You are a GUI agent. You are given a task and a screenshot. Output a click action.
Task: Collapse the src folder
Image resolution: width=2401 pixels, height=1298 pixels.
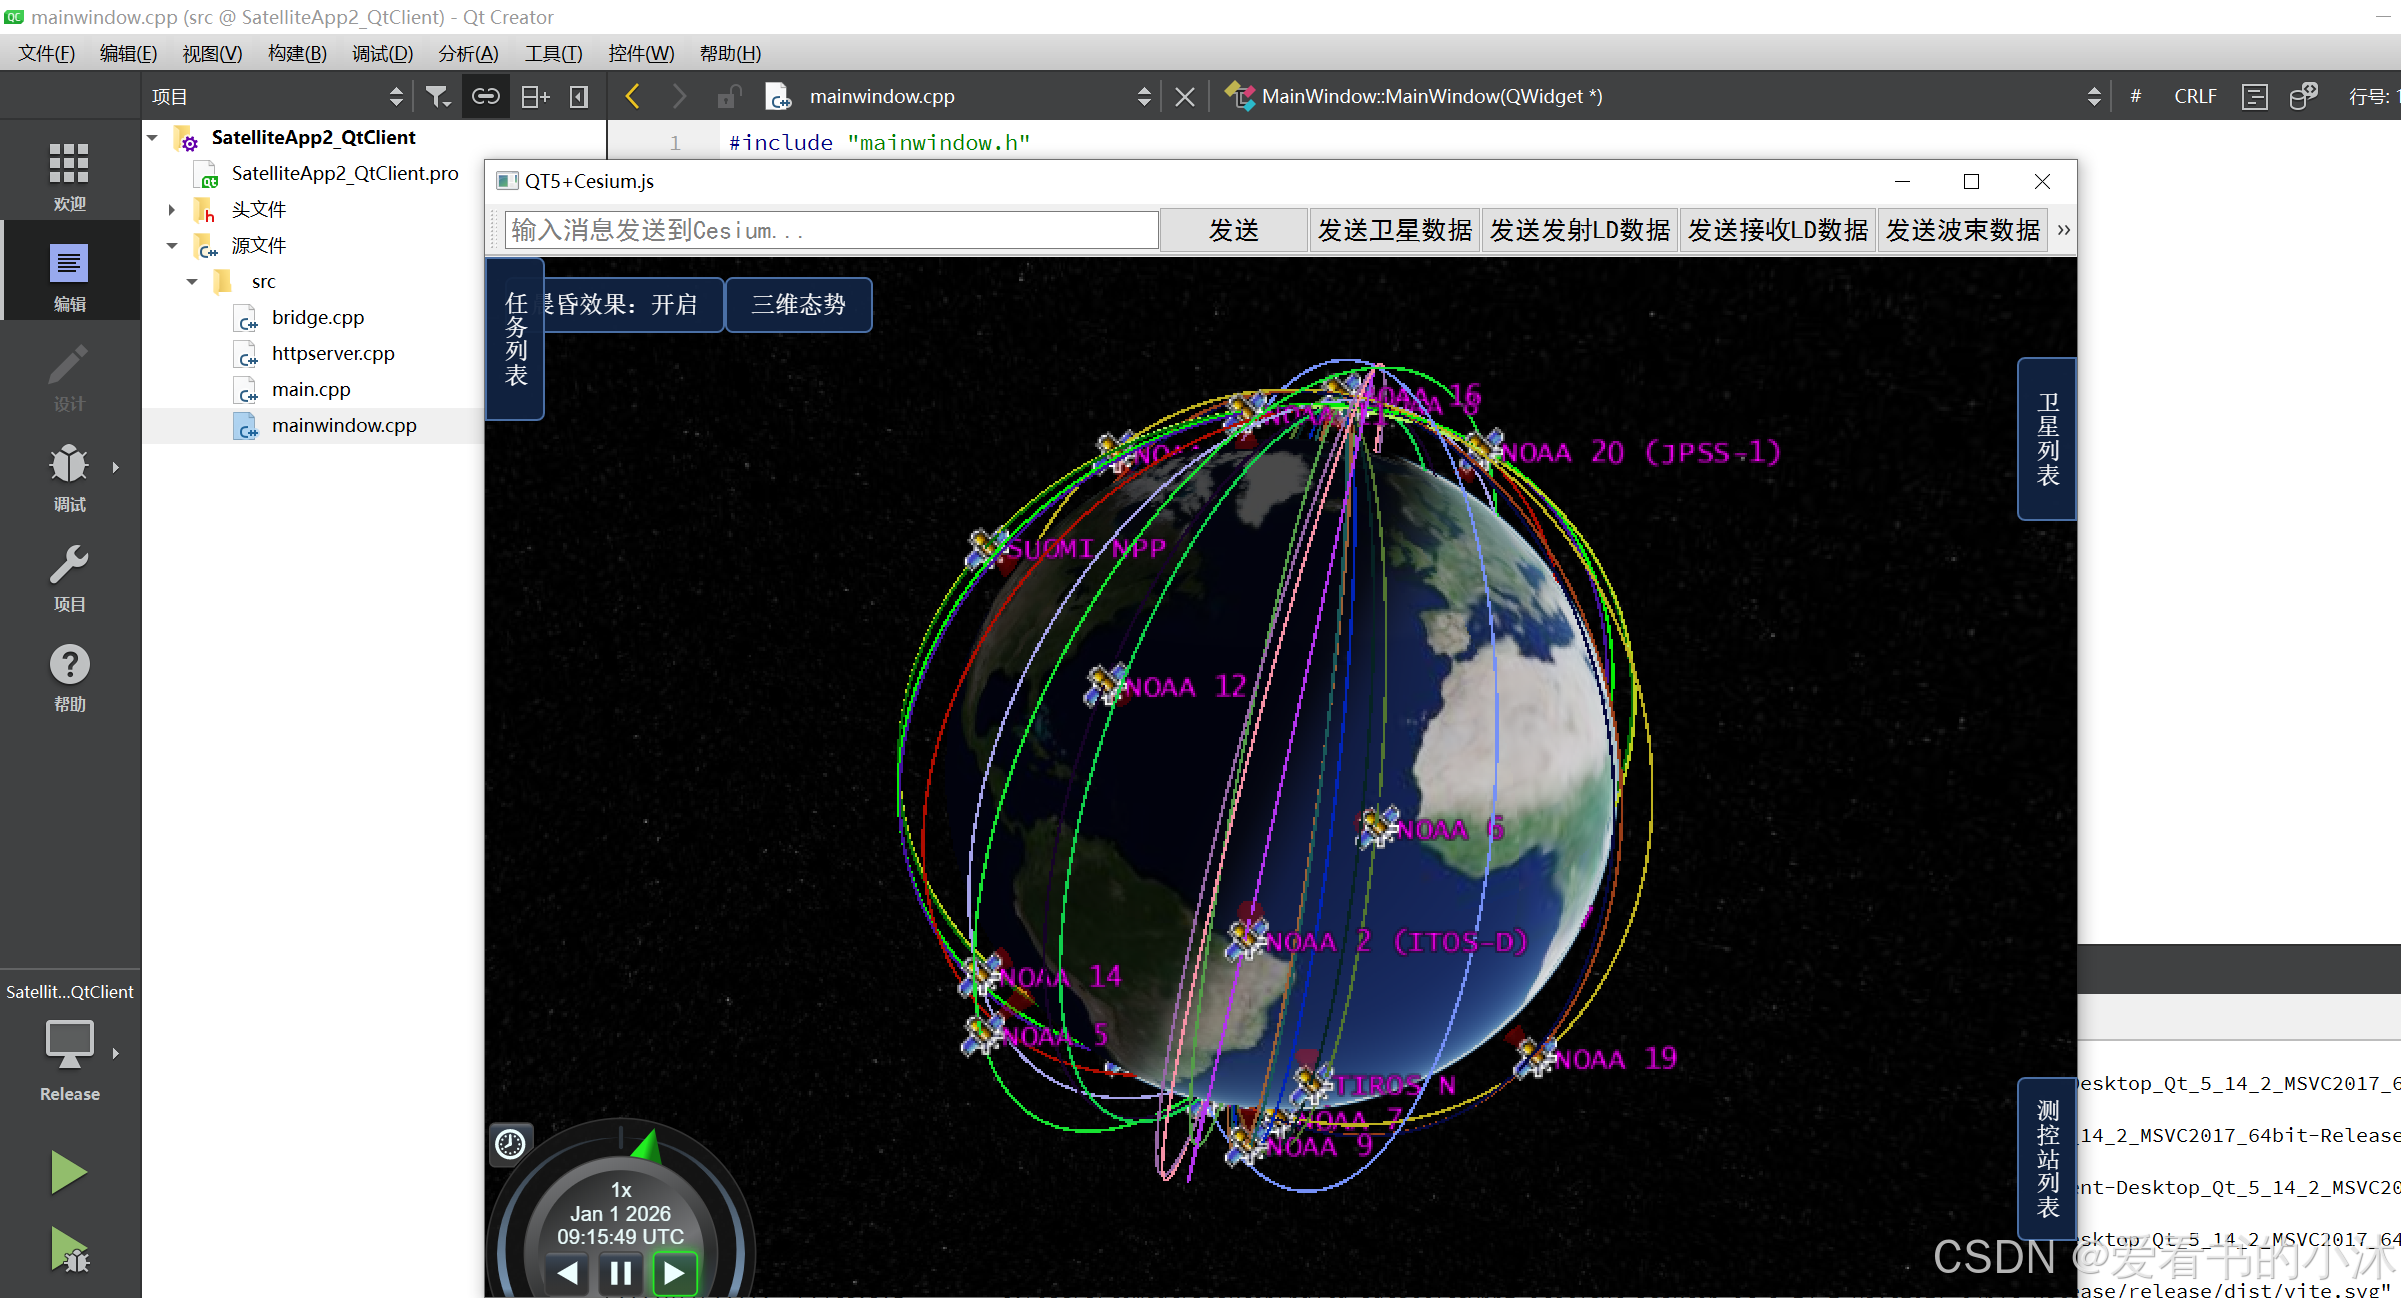pos(192,281)
